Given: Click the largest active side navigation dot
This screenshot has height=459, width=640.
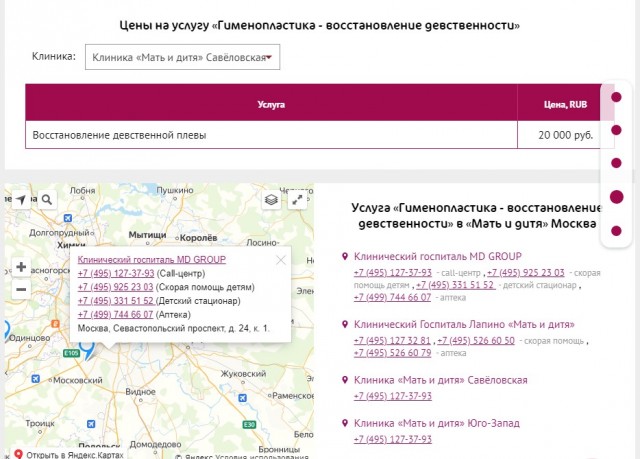Looking at the screenshot, I should point(616,197).
